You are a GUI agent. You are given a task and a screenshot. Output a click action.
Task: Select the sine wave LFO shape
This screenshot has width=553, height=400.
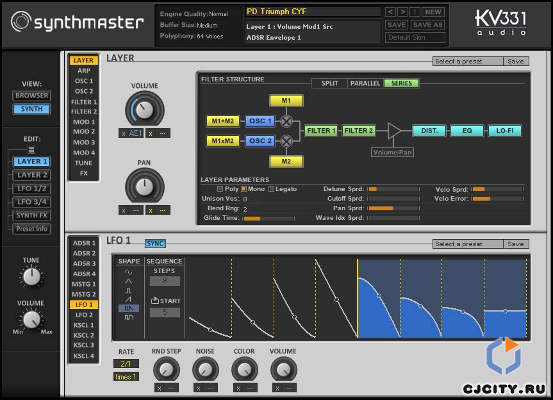[x=129, y=272]
